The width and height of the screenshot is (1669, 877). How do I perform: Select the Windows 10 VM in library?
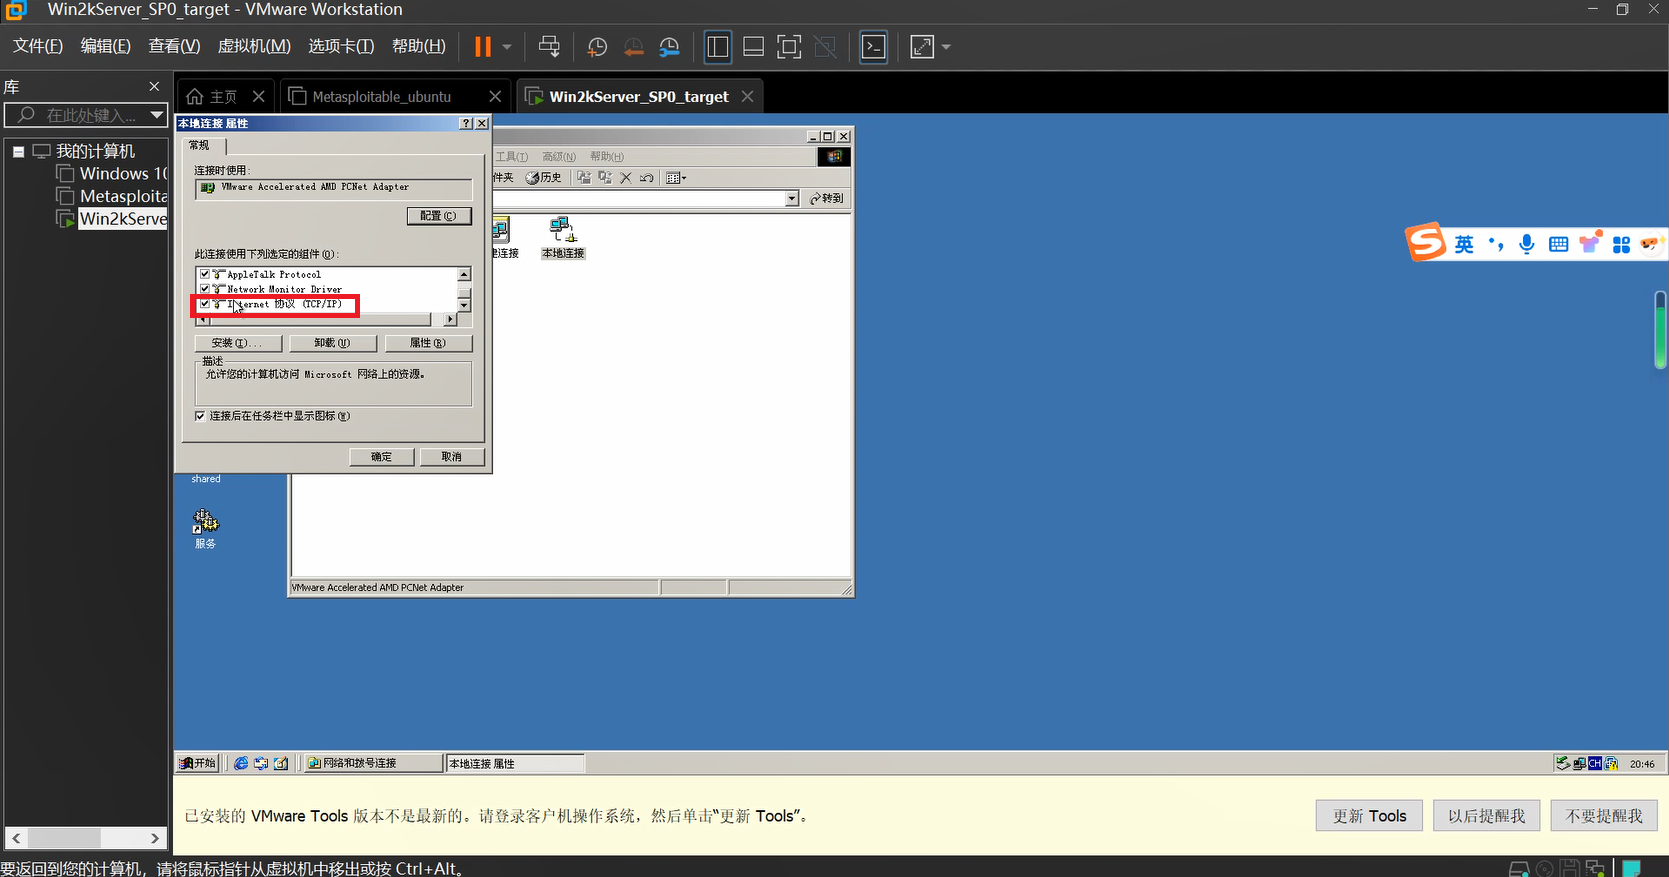coord(114,174)
